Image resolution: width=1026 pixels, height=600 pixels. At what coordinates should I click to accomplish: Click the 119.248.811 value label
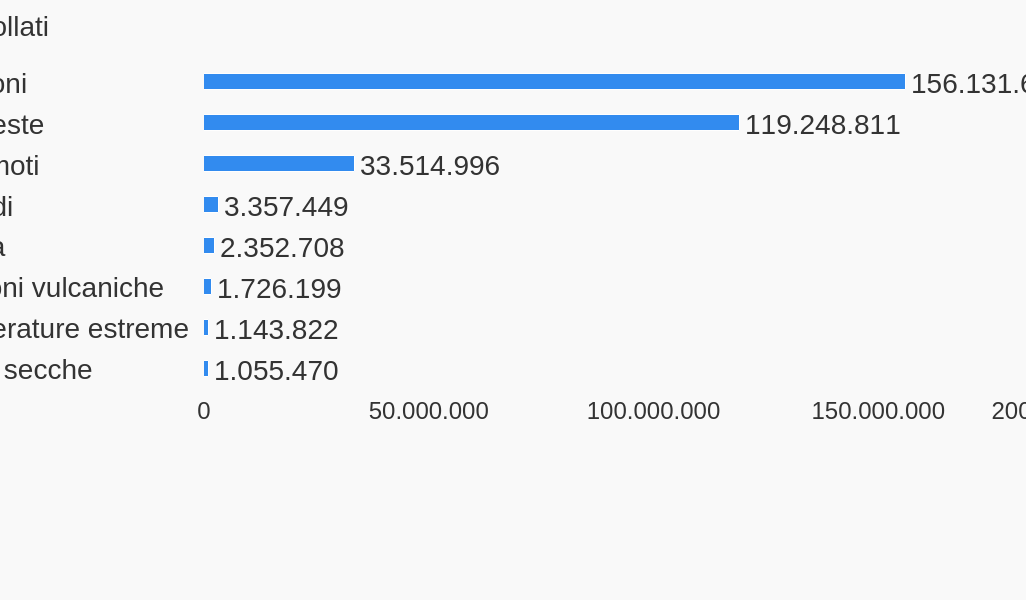(x=822, y=125)
